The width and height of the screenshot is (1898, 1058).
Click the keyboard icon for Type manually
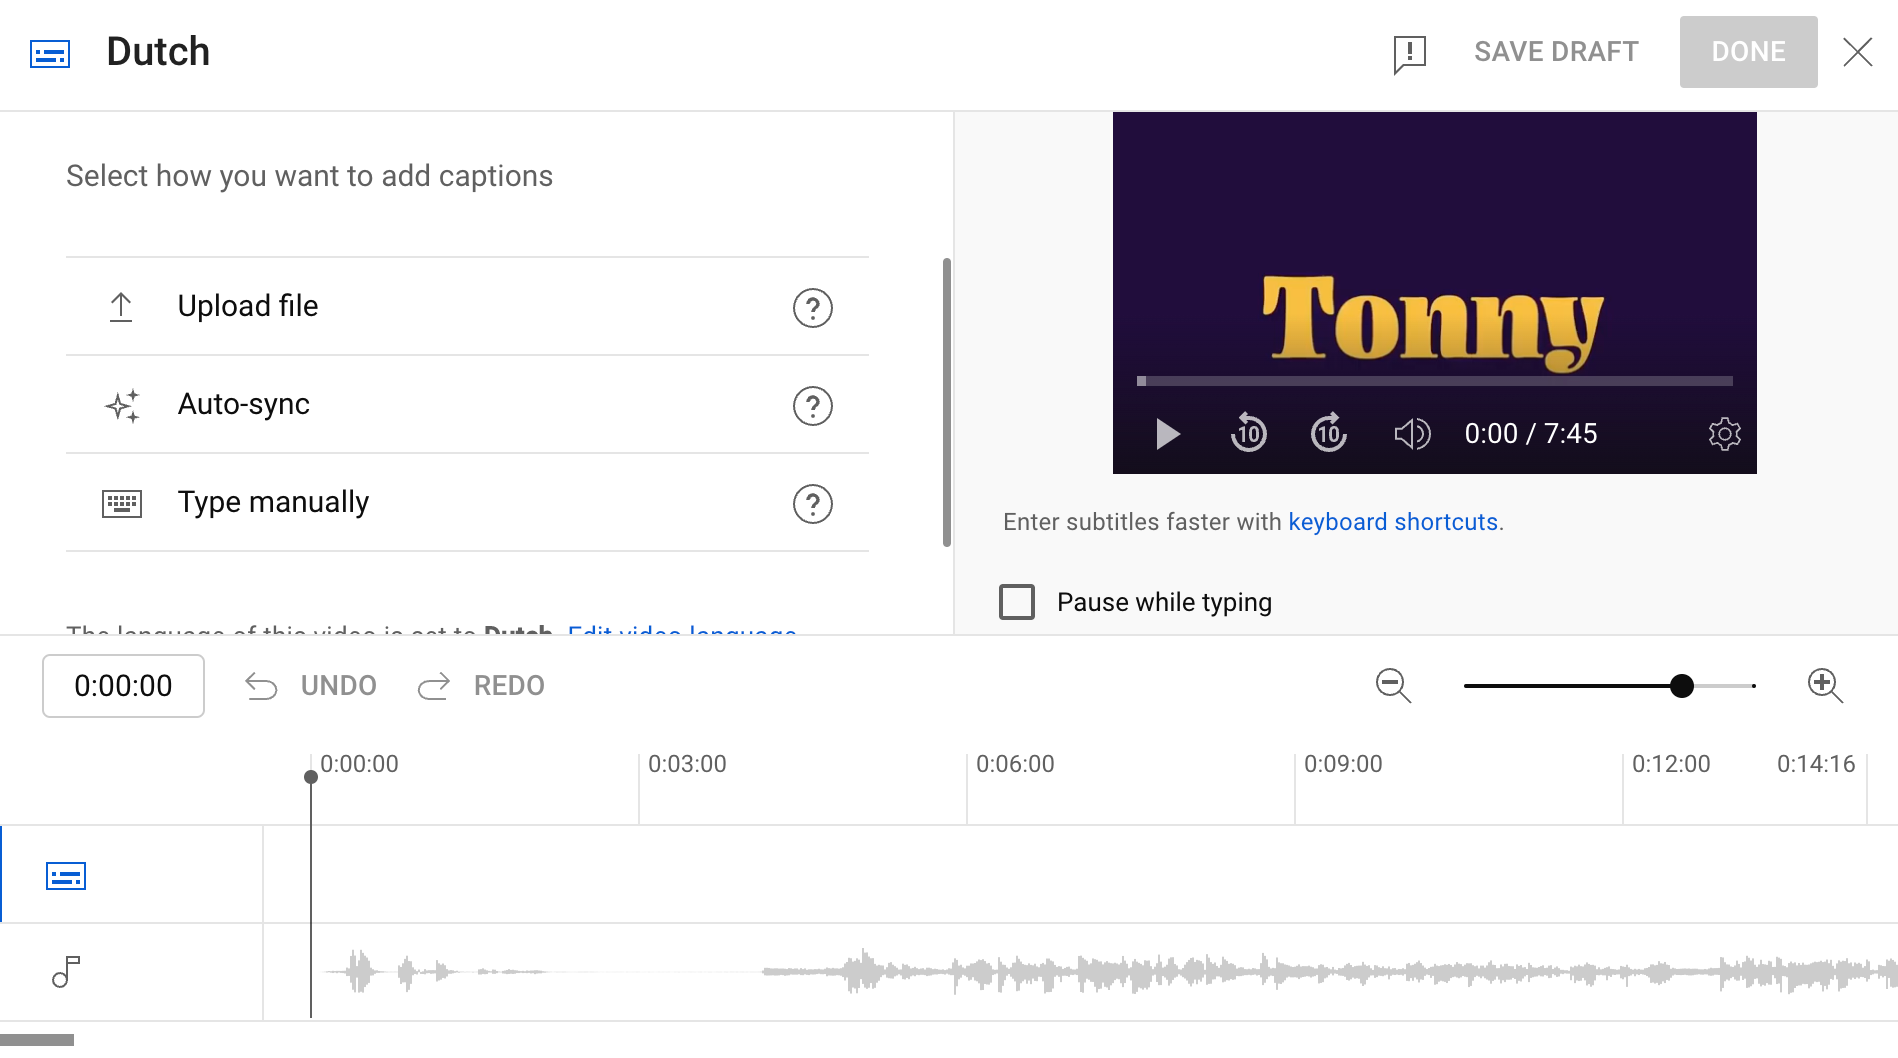[x=122, y=504]
